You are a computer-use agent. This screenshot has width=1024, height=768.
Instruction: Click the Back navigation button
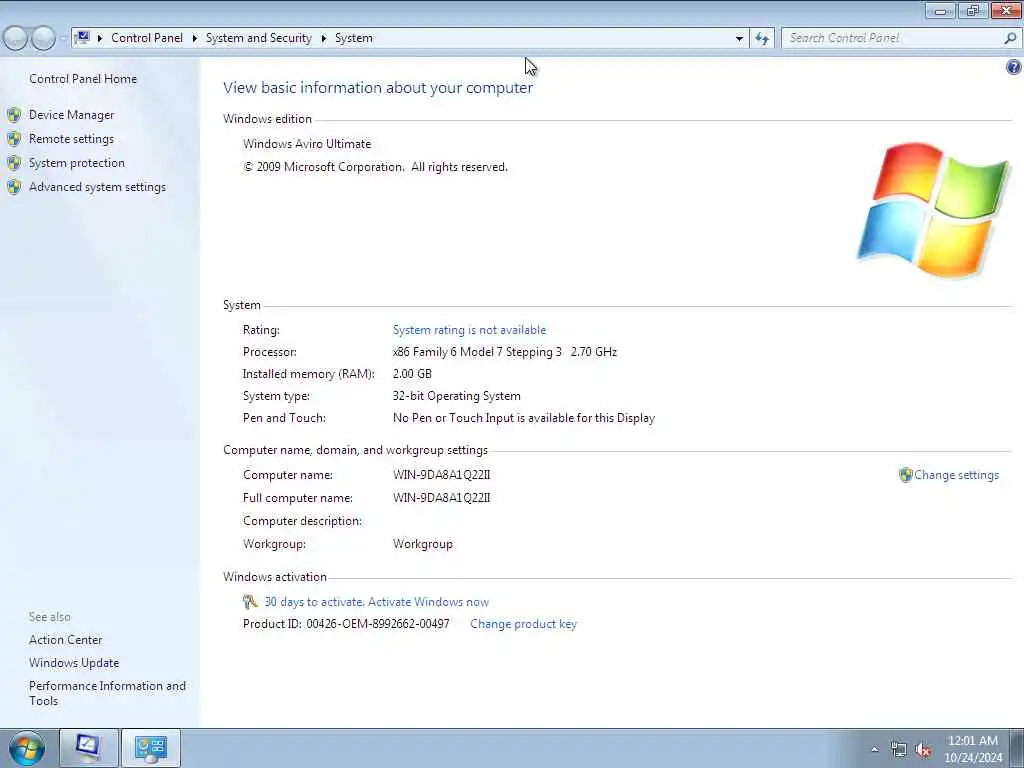(x=14, y=38)
